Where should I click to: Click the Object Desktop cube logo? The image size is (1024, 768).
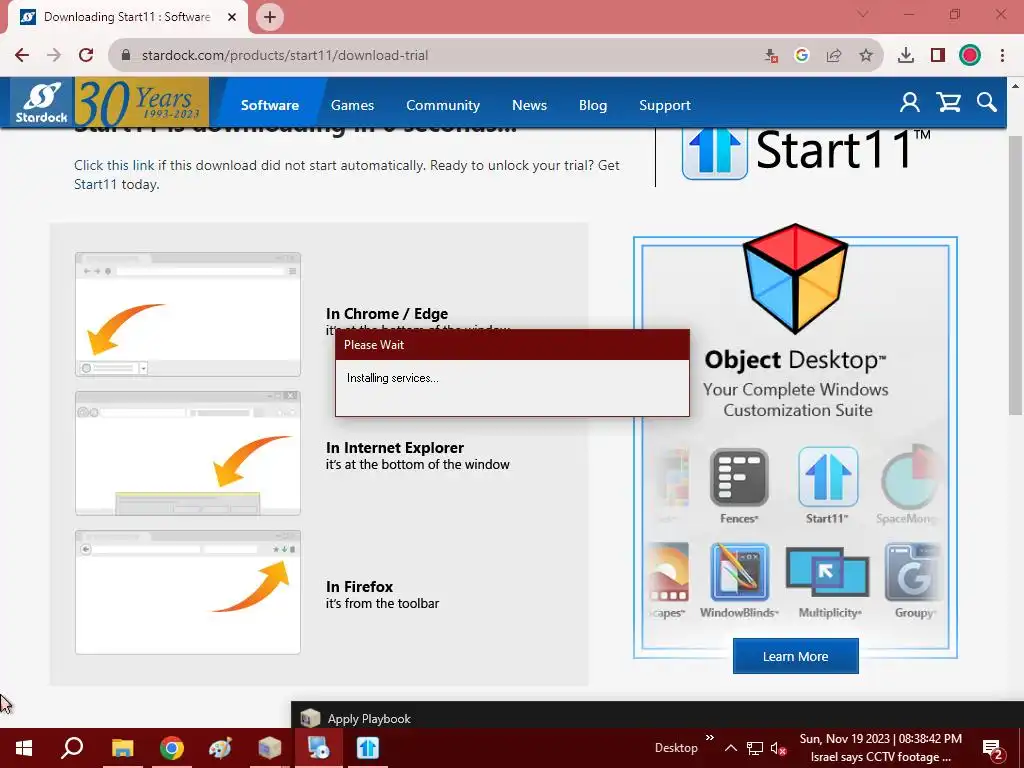pyautogui.click(x=795, y=279)
